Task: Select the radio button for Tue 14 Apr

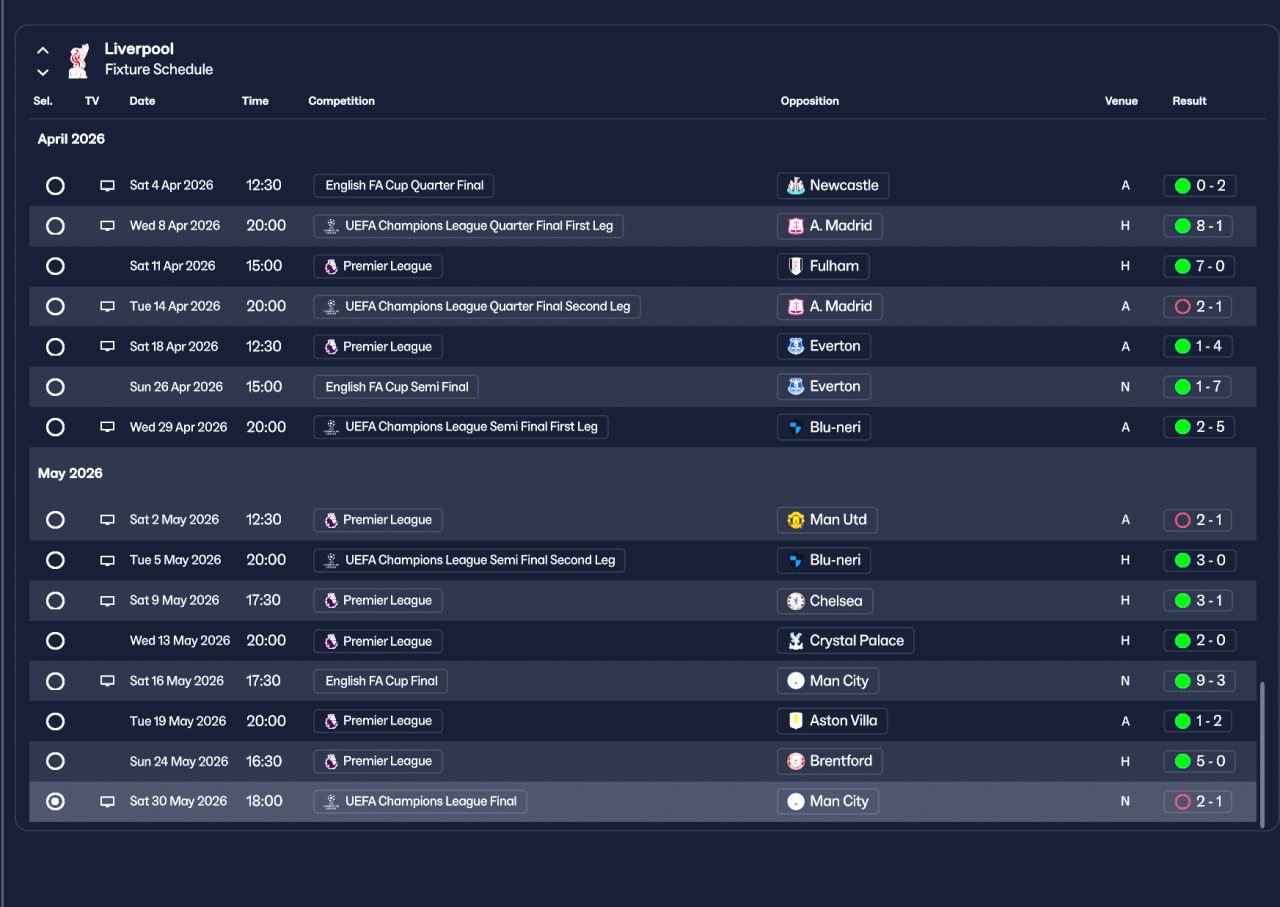Action: [x=55, y=307]
